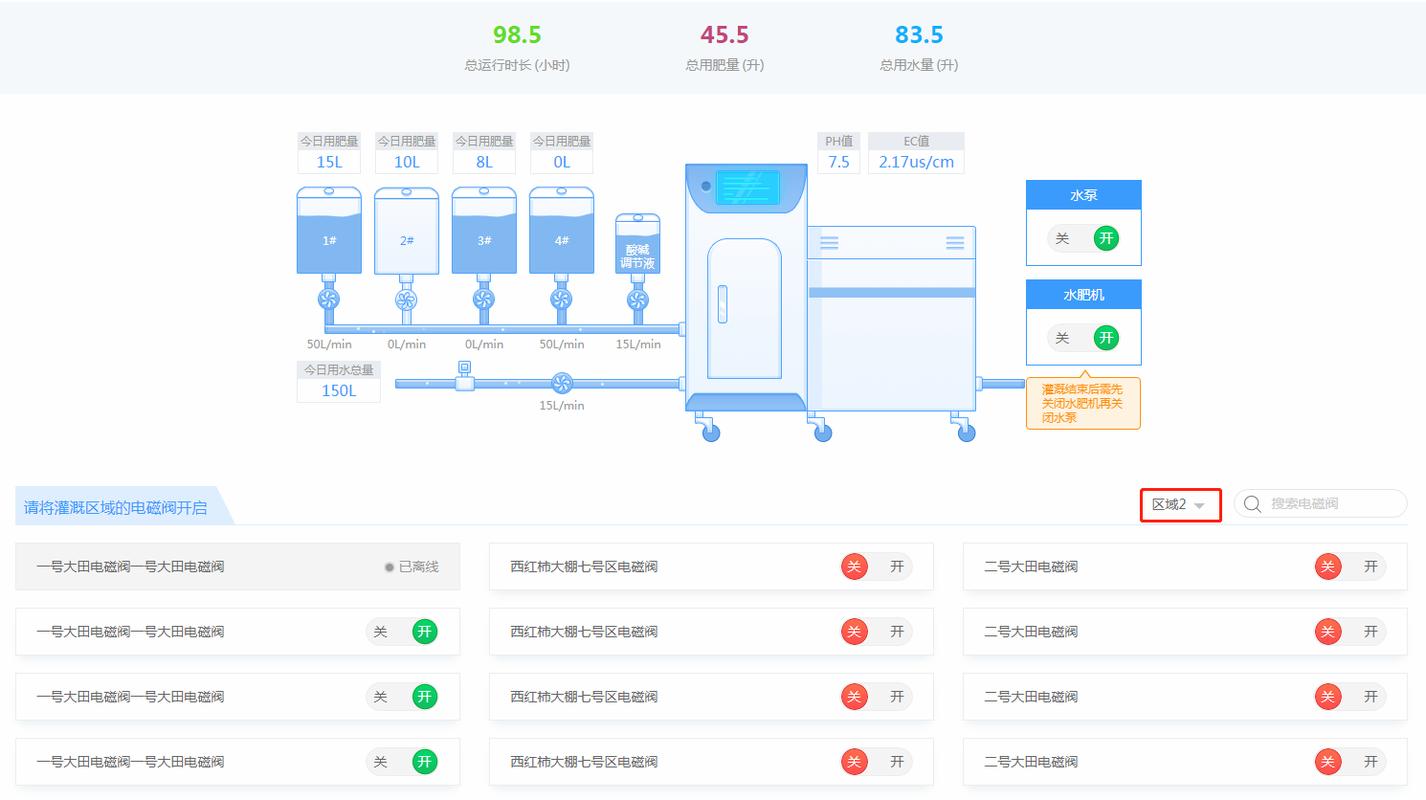The height and width of the screenshot is (800, 1426).
Task: Click total water value 83.5
Action: tap(919, 35)
